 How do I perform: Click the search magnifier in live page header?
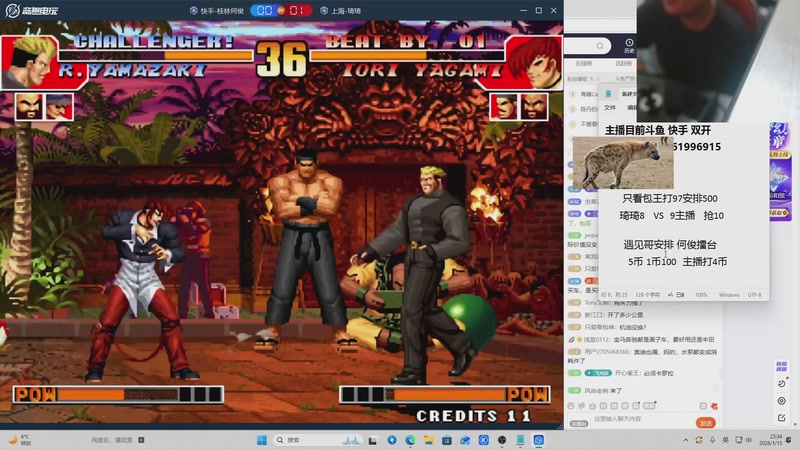coord(600,46)
